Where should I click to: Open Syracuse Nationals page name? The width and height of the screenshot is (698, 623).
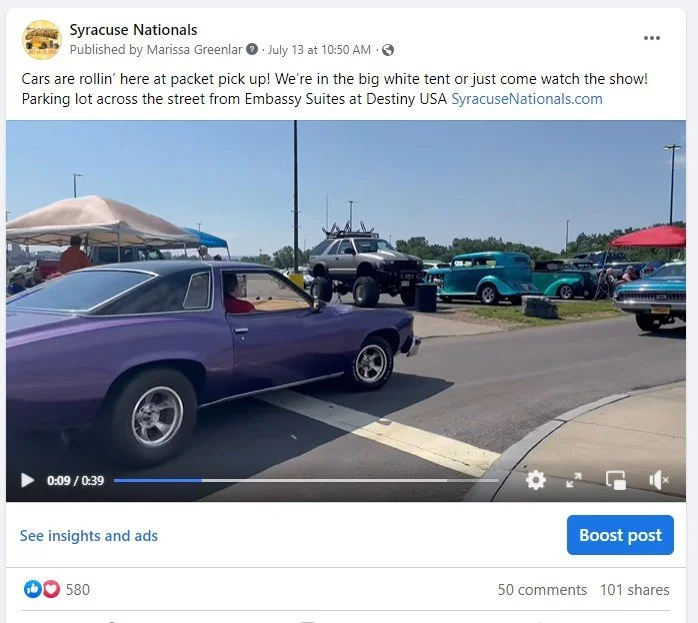coord(133,30)
